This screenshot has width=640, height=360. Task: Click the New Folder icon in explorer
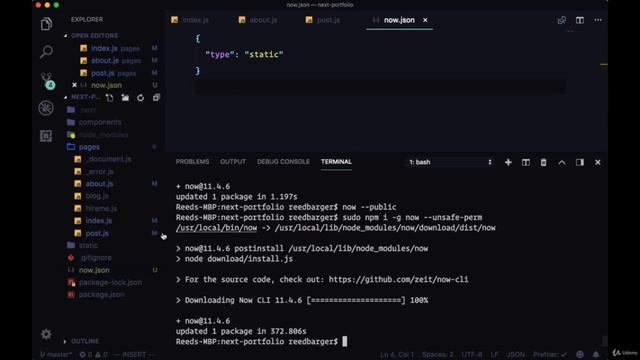click(x=125, y=98)
